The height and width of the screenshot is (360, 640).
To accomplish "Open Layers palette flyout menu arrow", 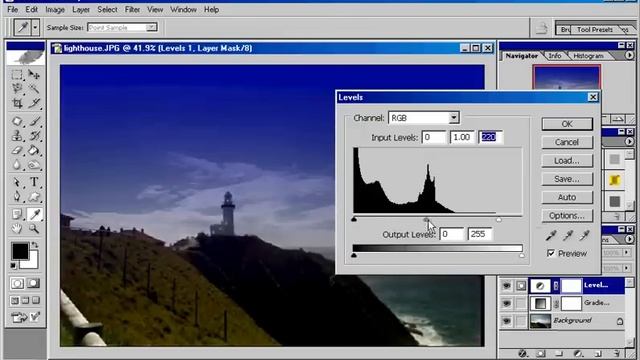I will coord(629,238).
